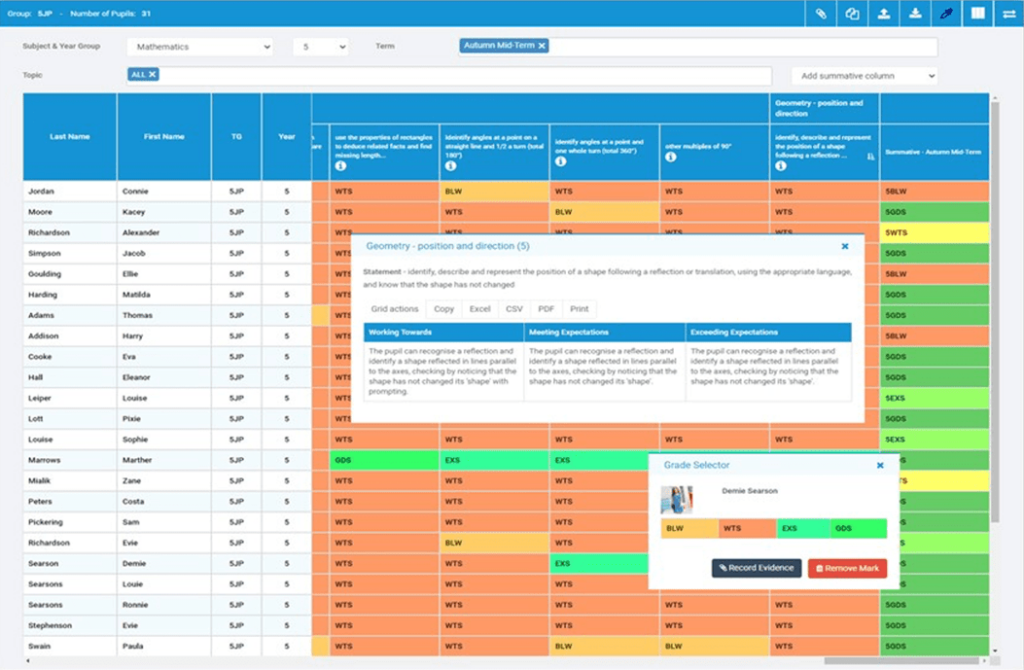Viewport: 1024px width, 670px height.
Task: Click the paperclip attachment icon in toolbar
Action: (821, 14)
